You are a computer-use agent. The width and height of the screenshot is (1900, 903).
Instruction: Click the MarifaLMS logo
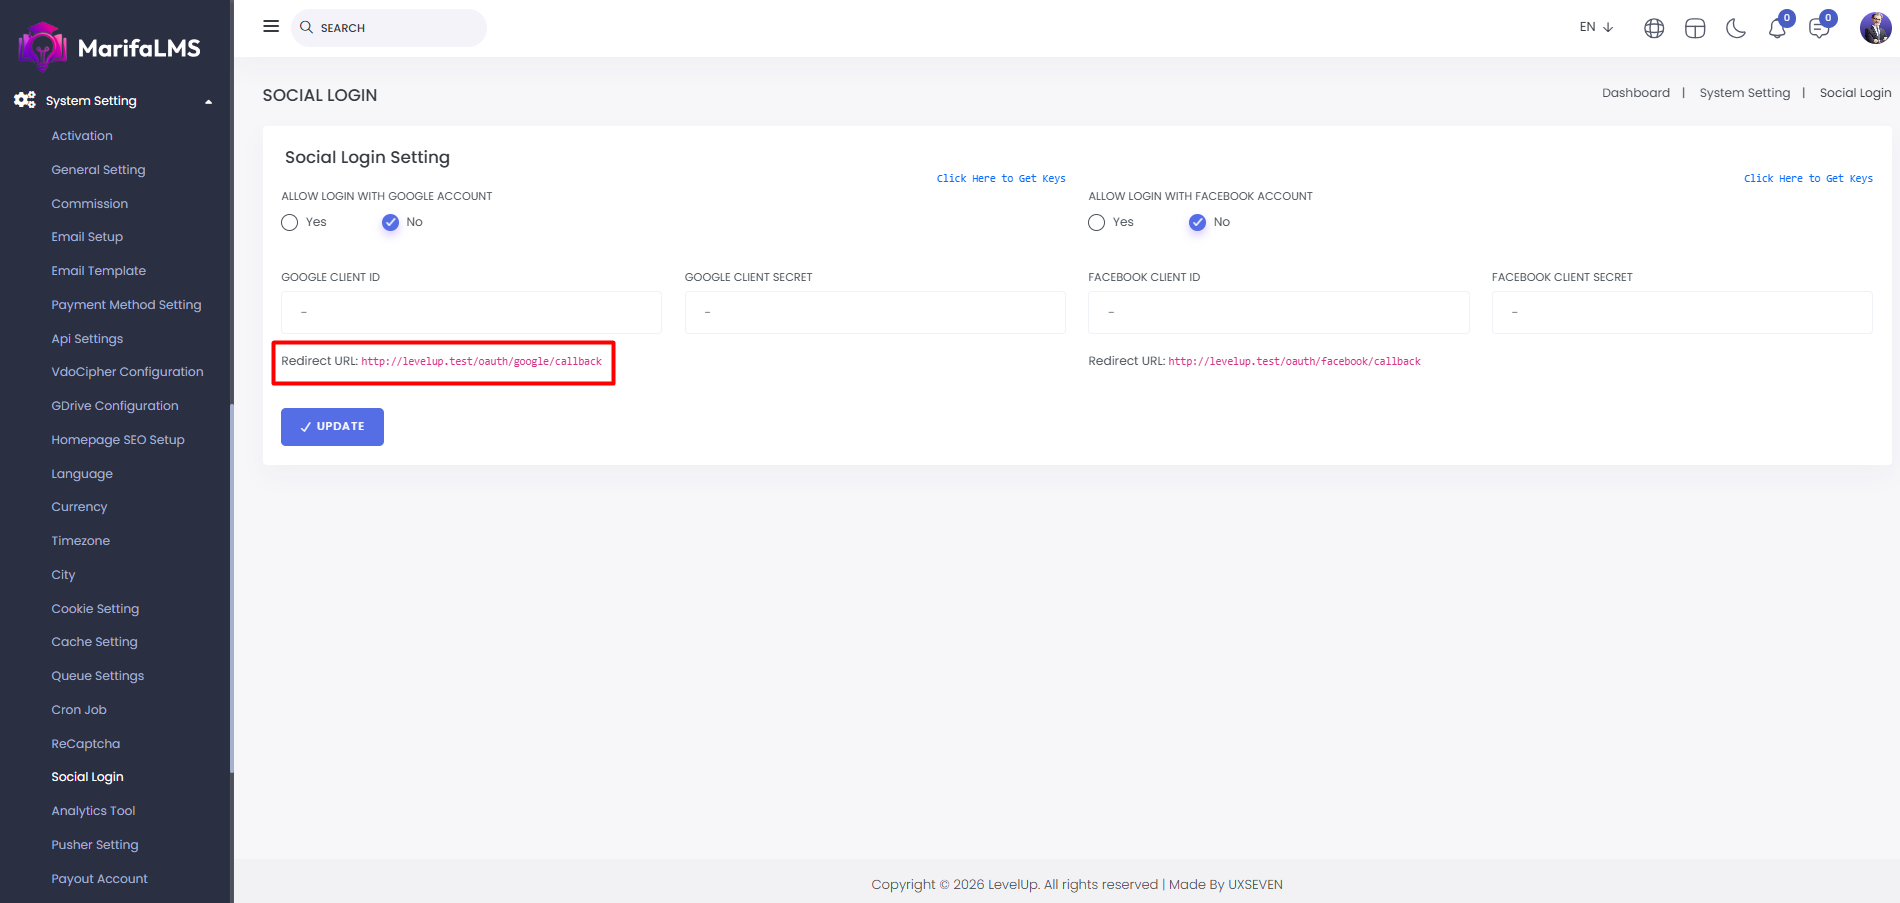110,47
